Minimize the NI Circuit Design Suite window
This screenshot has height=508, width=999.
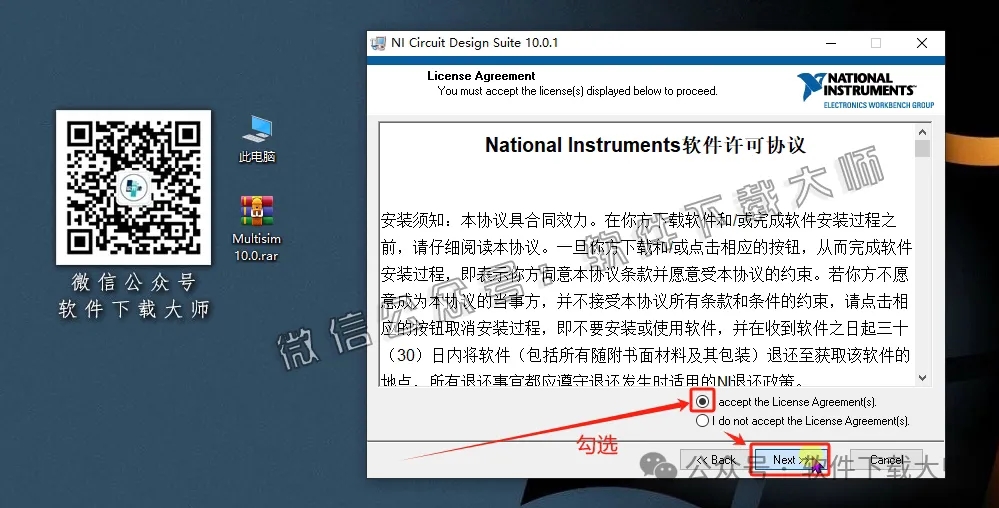click(831, 43)
